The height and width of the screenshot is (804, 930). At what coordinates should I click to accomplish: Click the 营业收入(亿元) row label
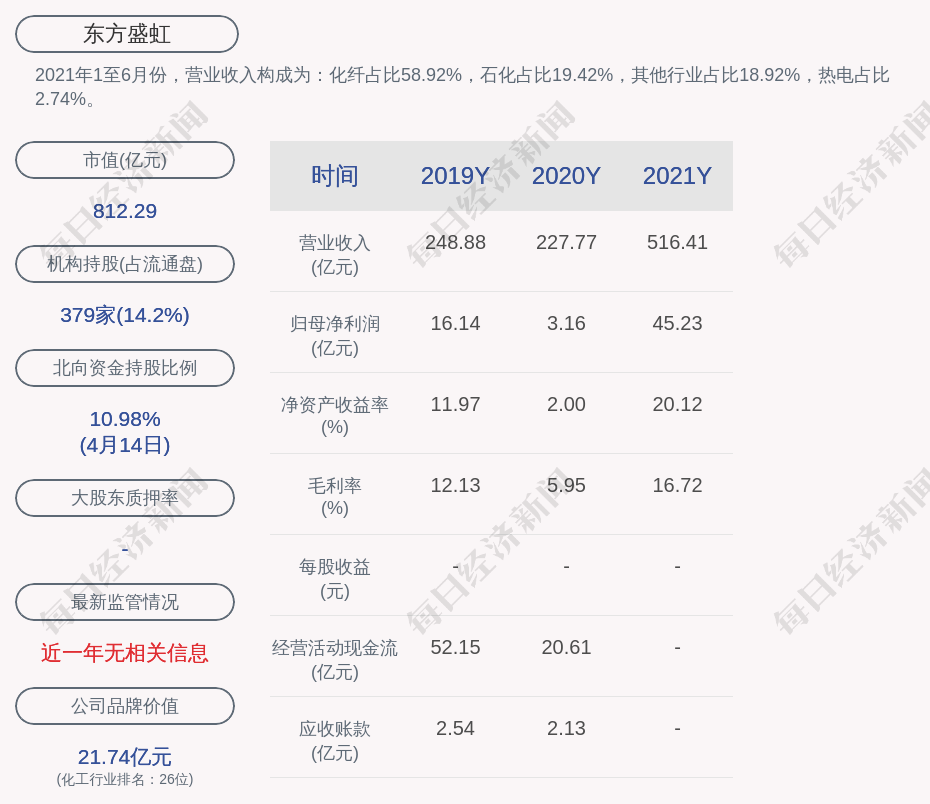point(335,255)
